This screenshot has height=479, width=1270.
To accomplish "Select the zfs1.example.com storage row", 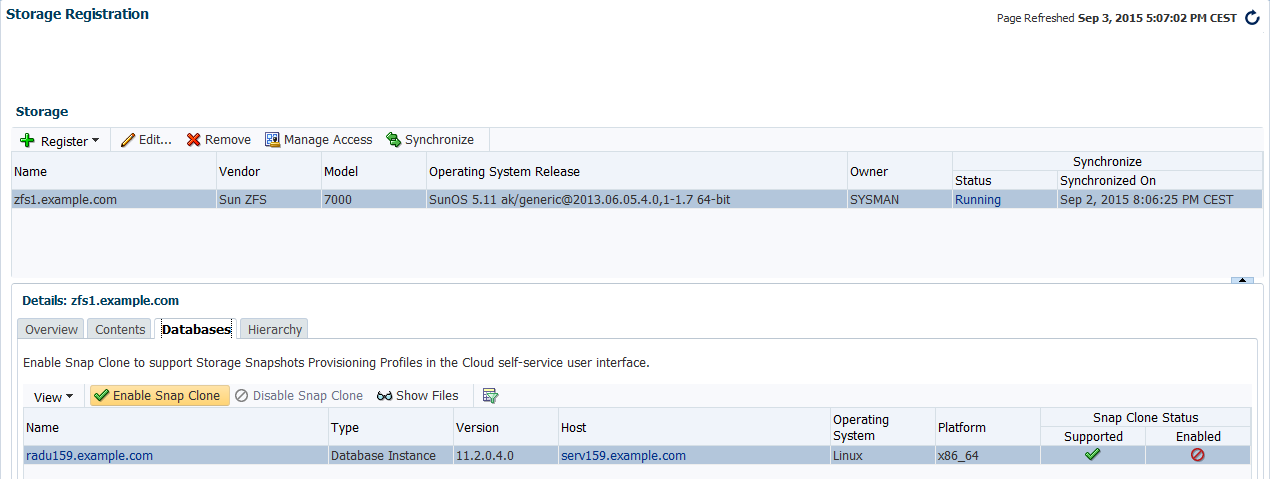I will (66, 199).
